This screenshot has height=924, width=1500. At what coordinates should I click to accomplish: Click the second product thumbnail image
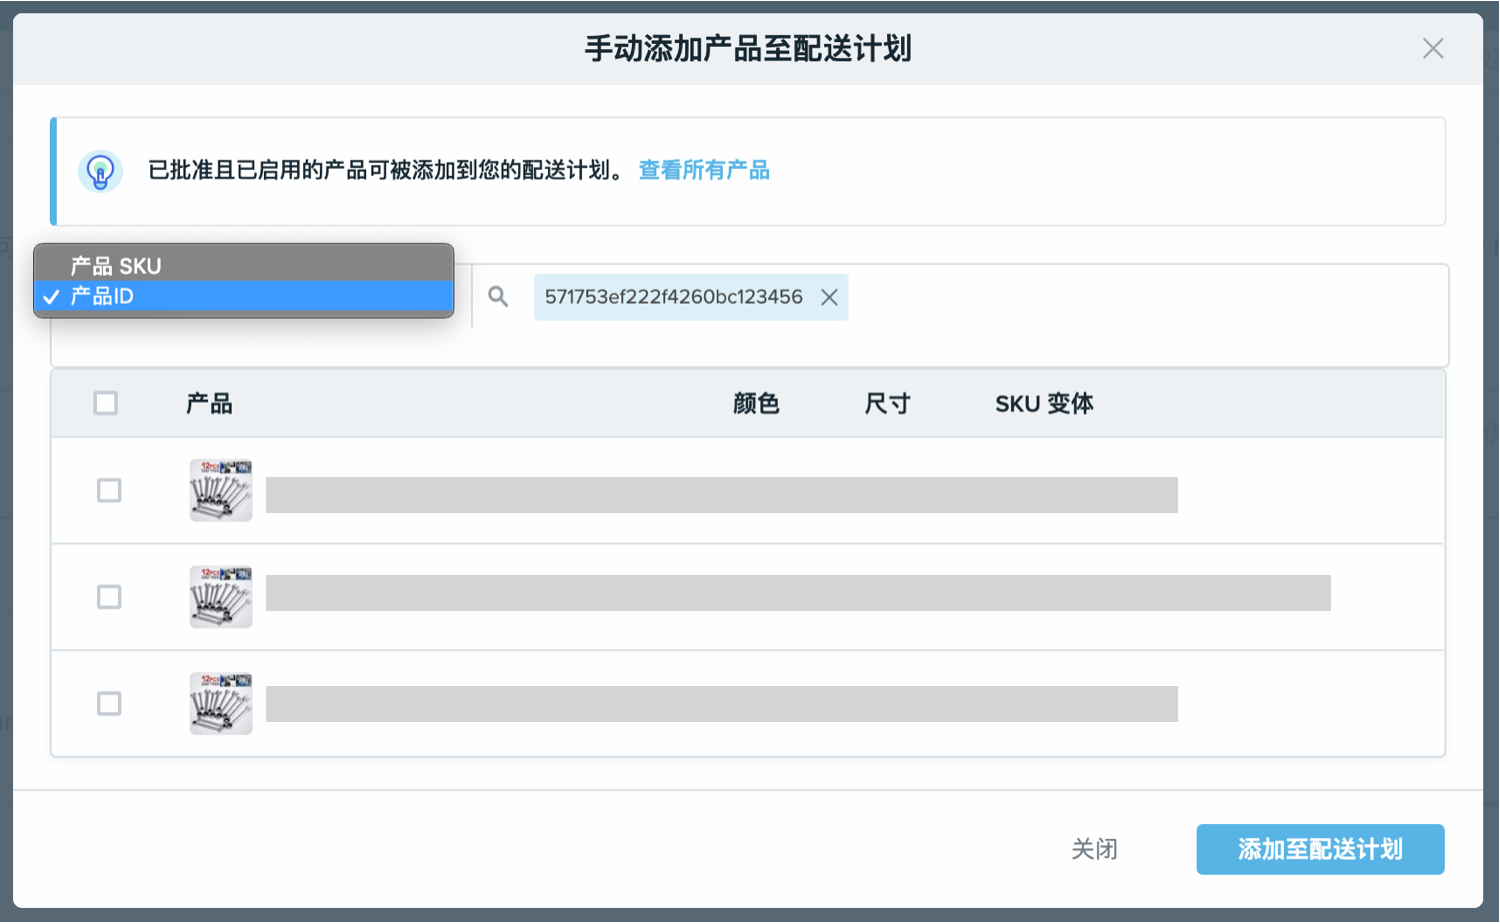coord(220,597)
